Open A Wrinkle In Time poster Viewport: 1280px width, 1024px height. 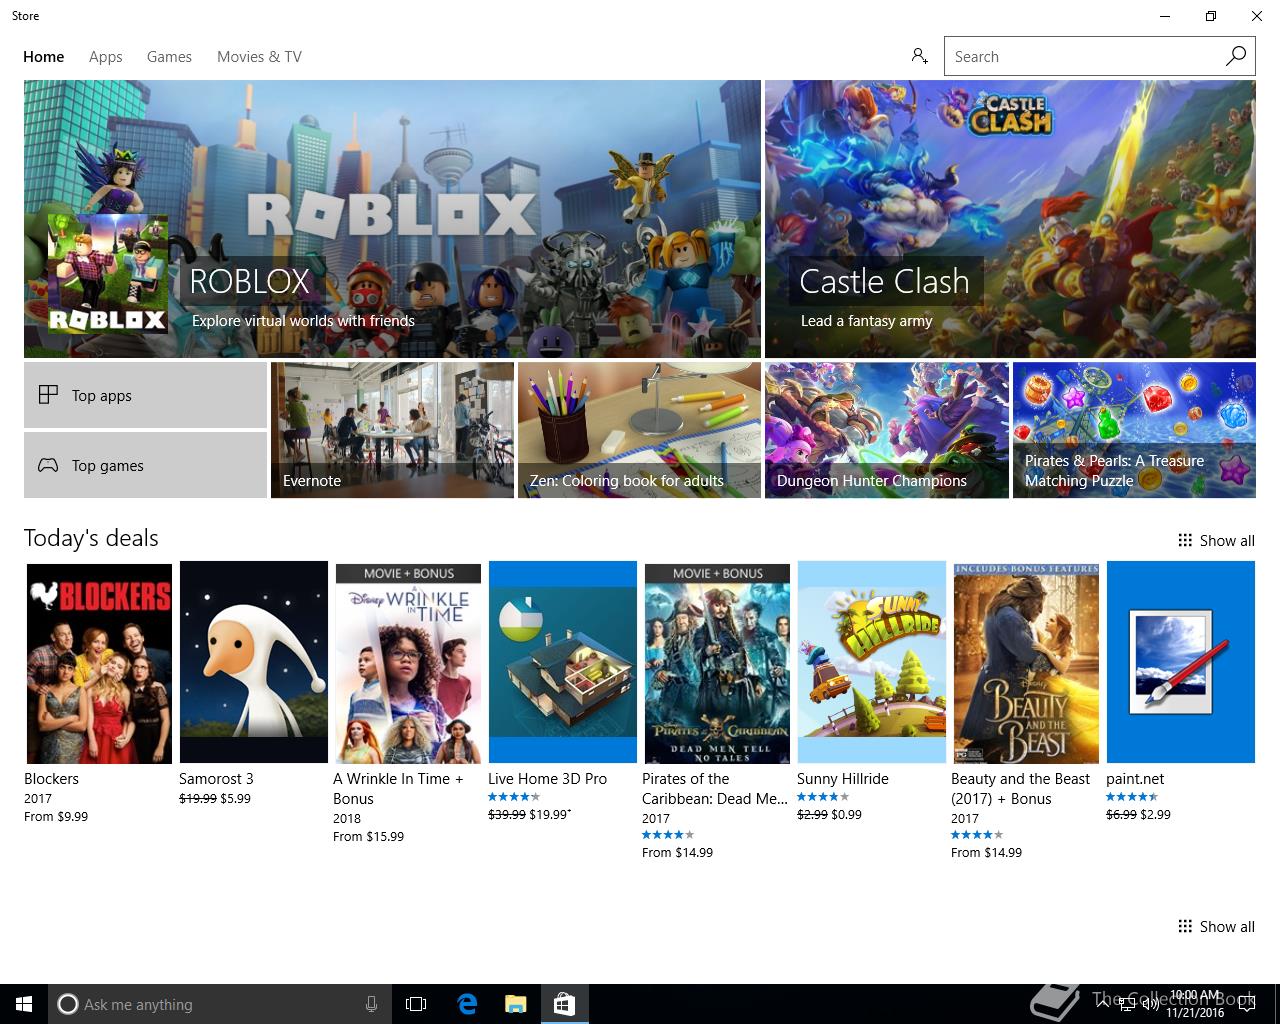(x=408, y=662)
